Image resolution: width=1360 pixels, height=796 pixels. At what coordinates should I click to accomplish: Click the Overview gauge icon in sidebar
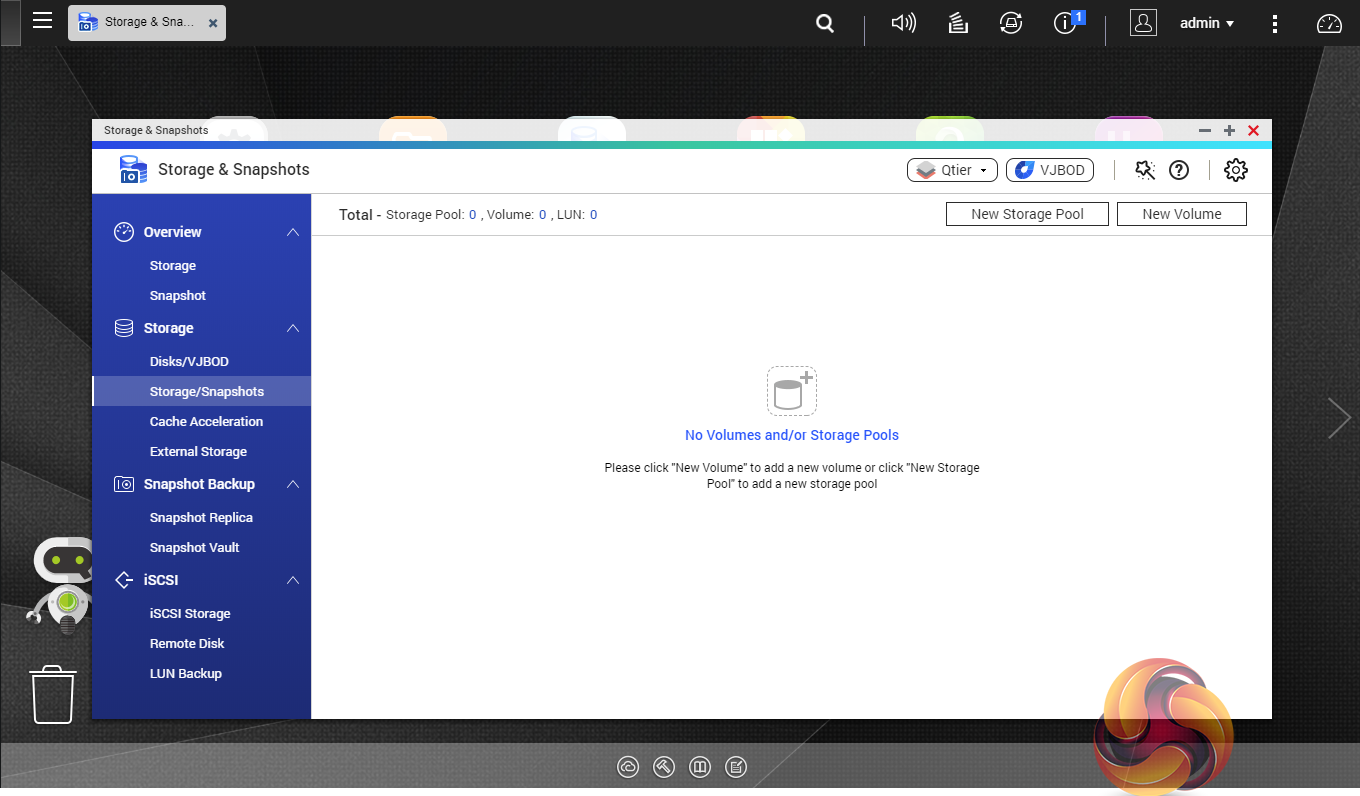(124, 232)
